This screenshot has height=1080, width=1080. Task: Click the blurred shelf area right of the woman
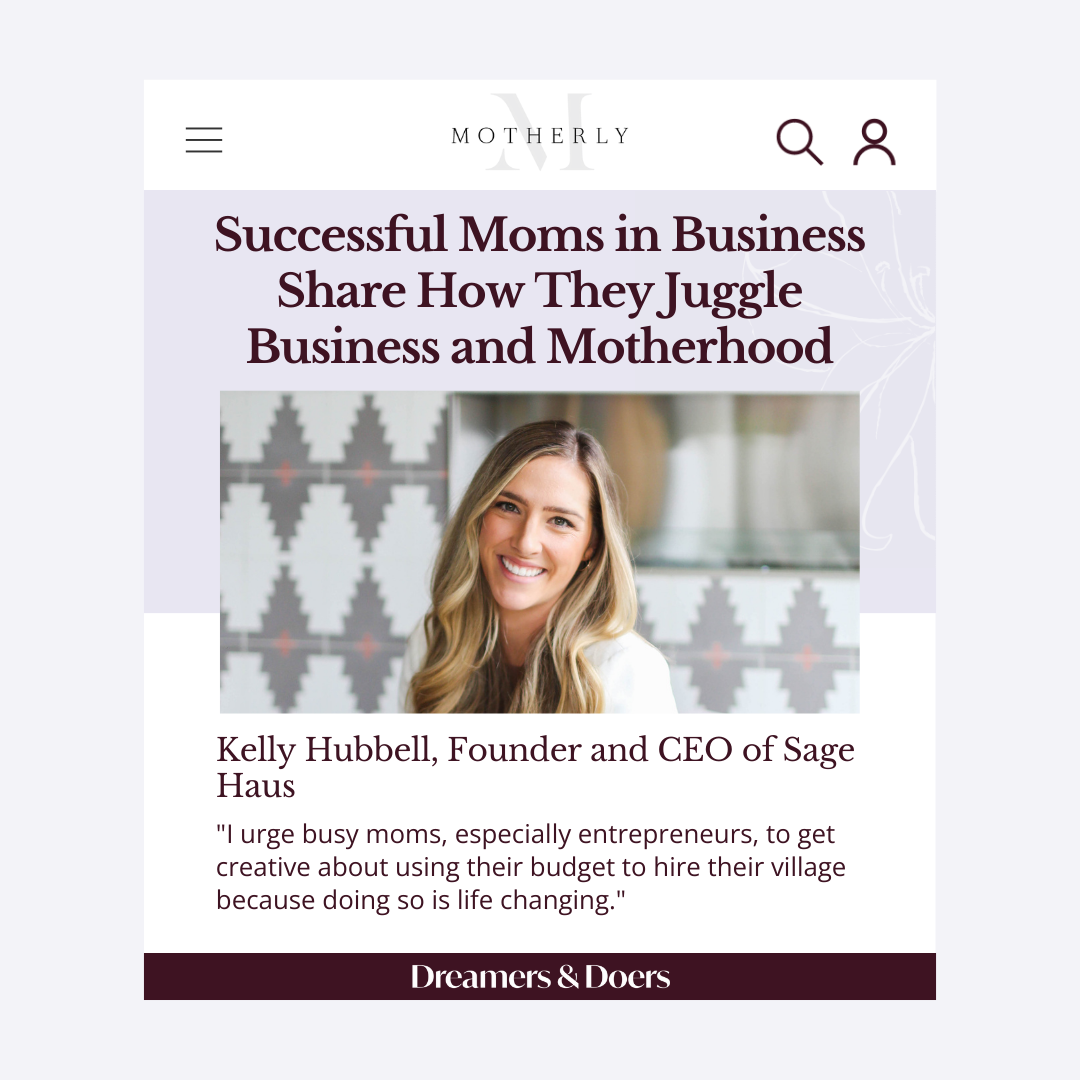tap(760, 480)
